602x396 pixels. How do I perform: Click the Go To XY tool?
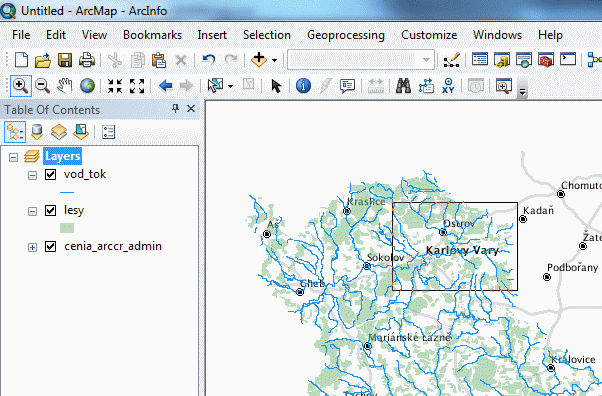click(448, 86)
